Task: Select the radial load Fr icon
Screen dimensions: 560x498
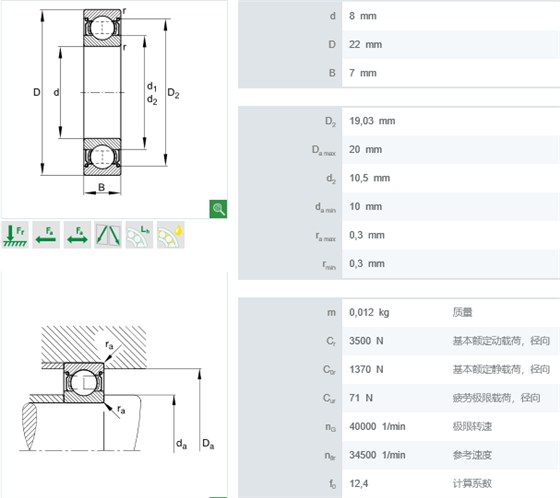Action: 15,235
